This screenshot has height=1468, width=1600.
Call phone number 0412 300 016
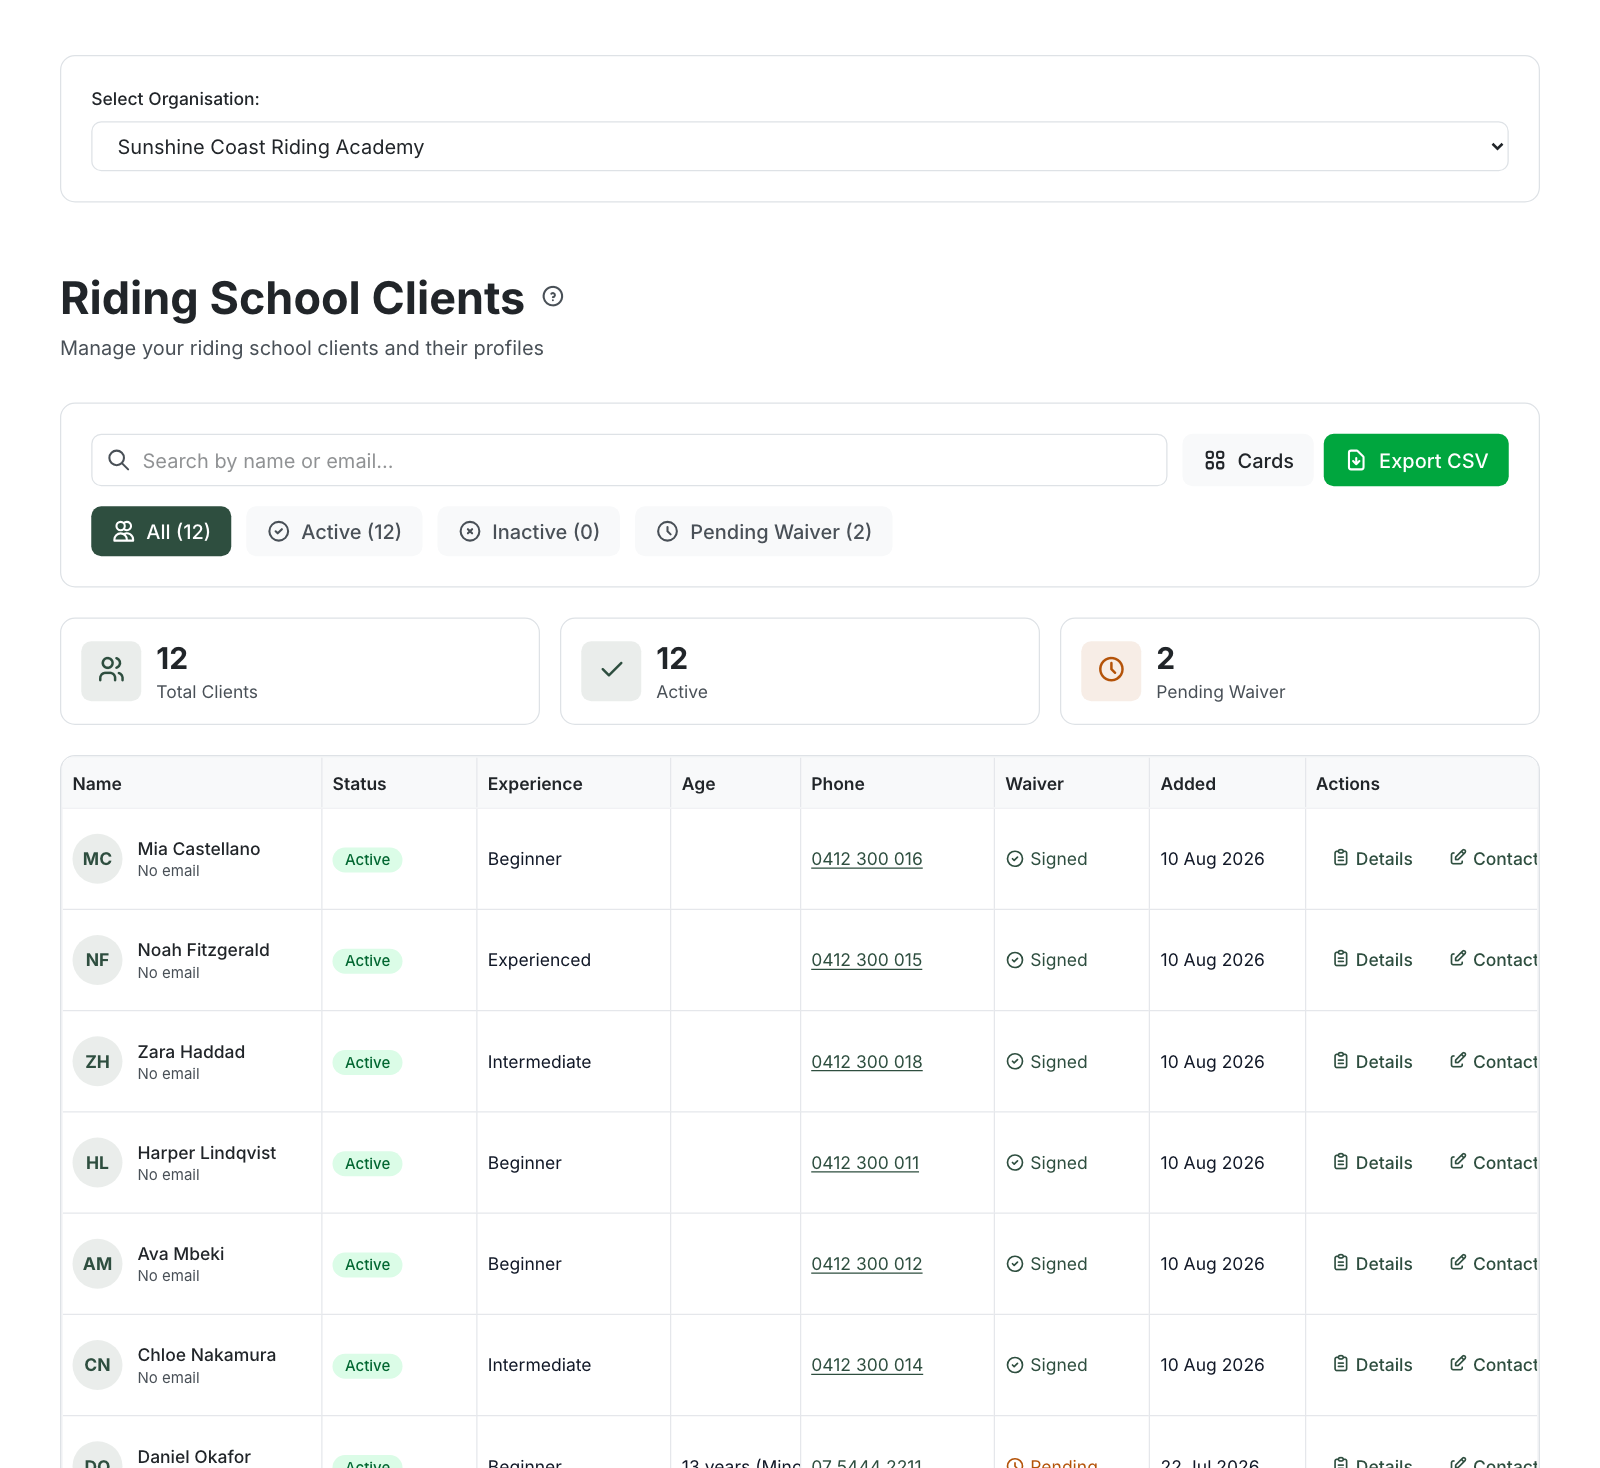(867, 859)
